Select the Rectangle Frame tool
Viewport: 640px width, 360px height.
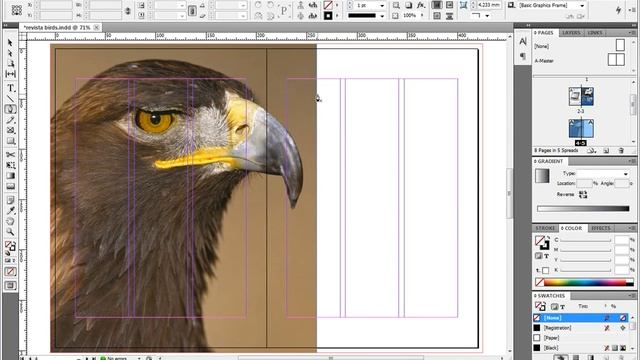coord(10,131)
